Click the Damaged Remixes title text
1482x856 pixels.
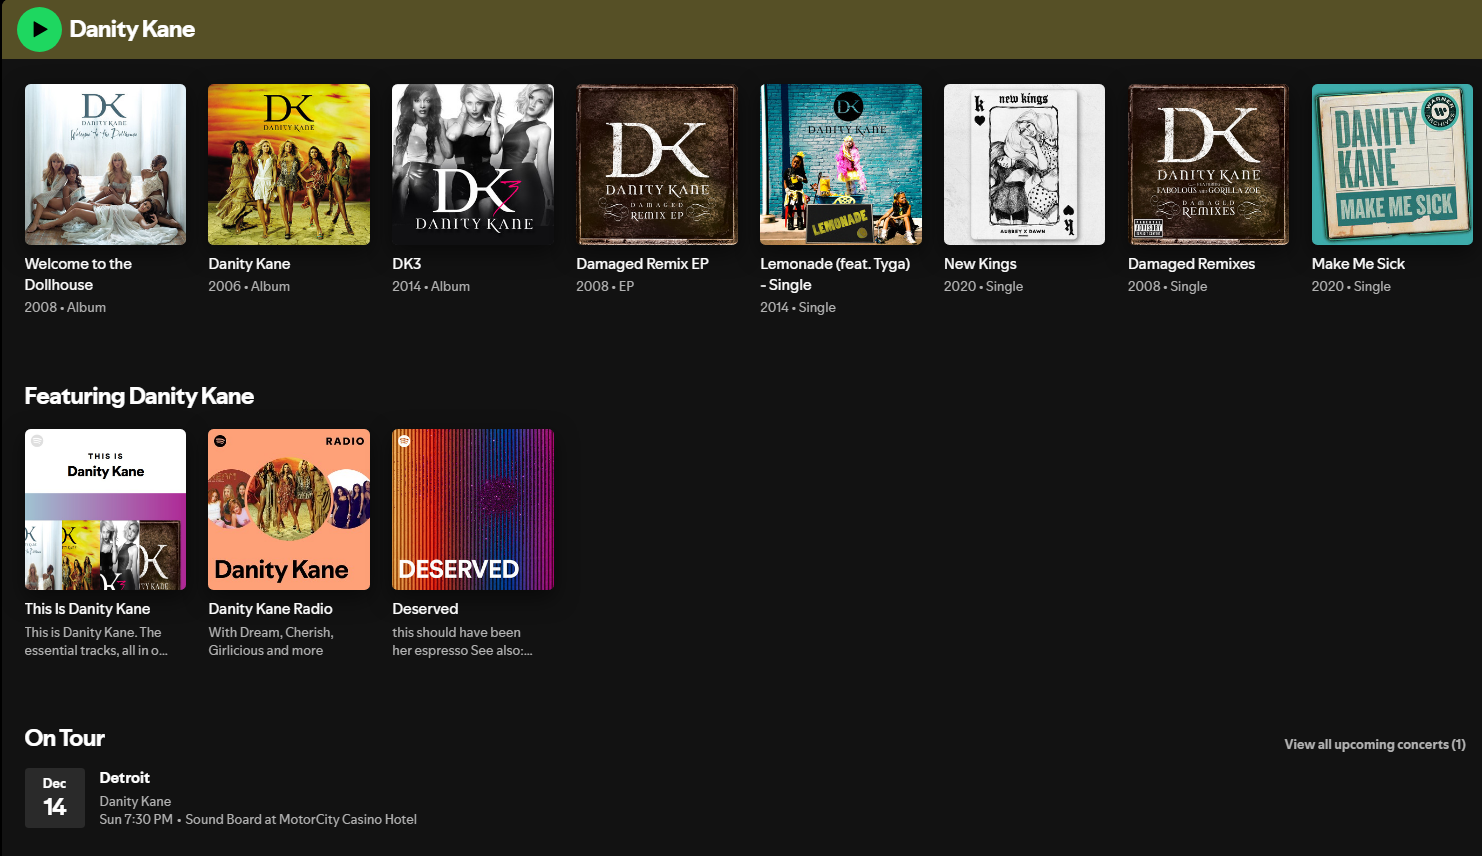pyautogui.click(x=1191, y=264)
